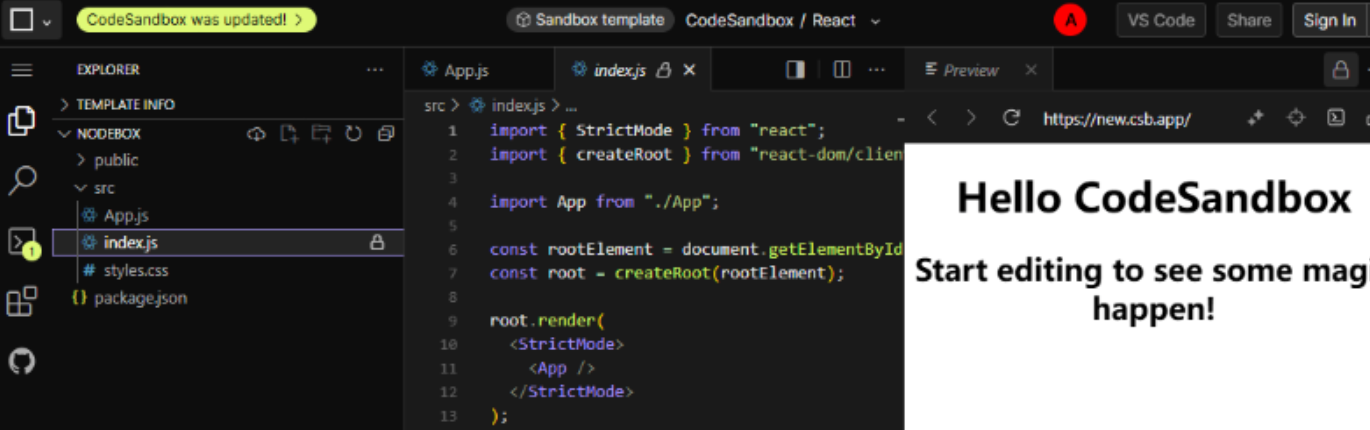Click the cloud upload icon in NODEBOX header
The width and height of the screenshot is (1370, 430).
tap(257, 134)
